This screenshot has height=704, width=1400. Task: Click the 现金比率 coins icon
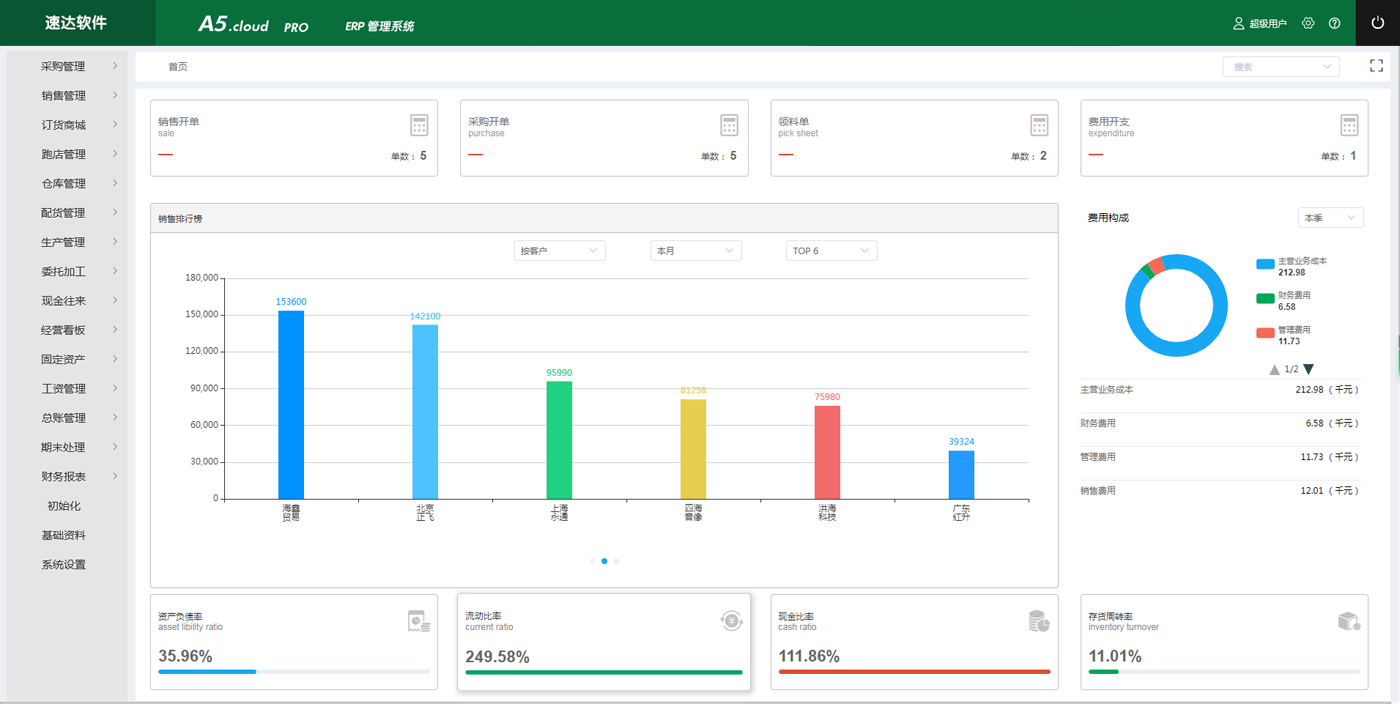tap(1039, 621)
